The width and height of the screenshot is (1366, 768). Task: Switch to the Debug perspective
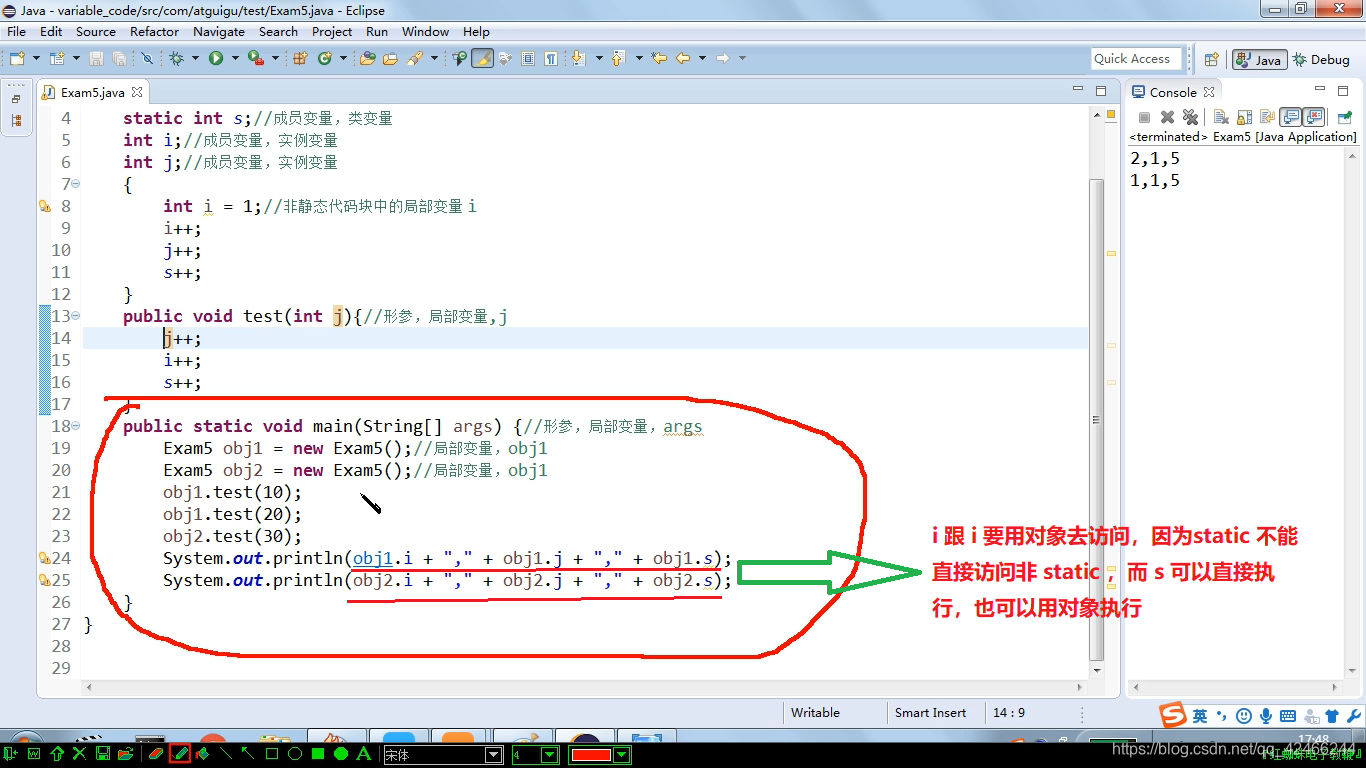(x=1321, y=60)
